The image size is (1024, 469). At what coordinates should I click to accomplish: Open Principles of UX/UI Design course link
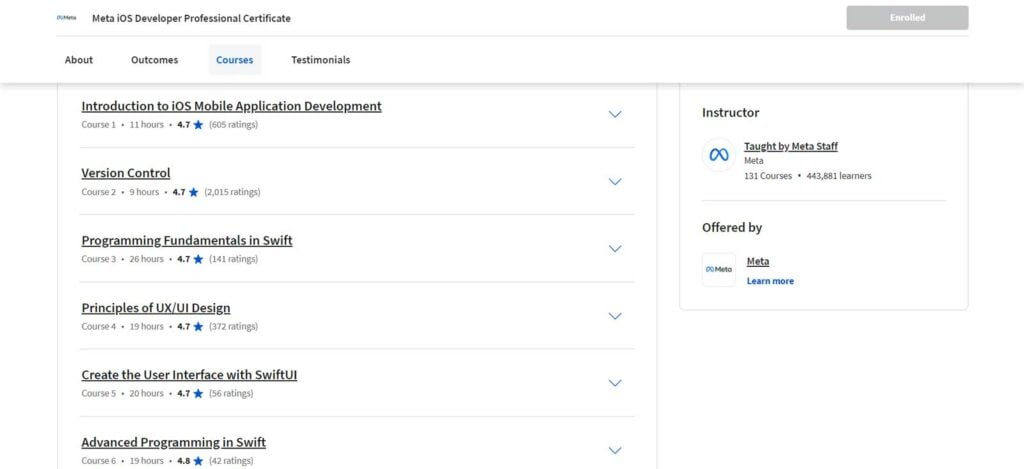(x=156, y=308)
